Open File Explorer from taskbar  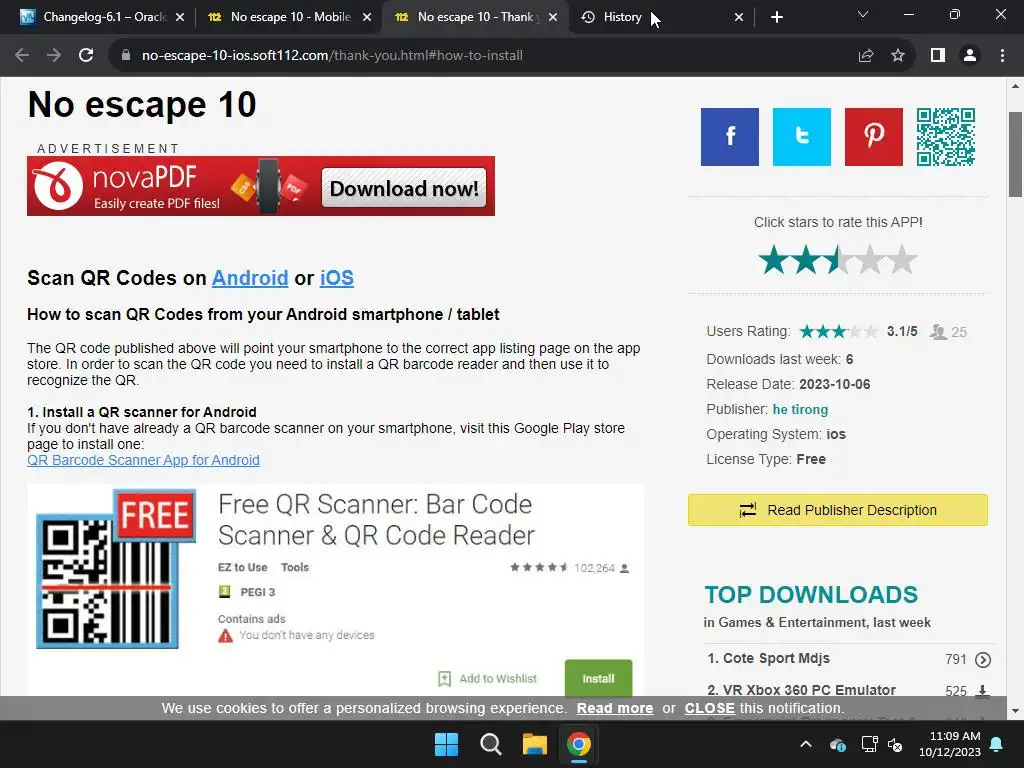(x=534, y=744)
